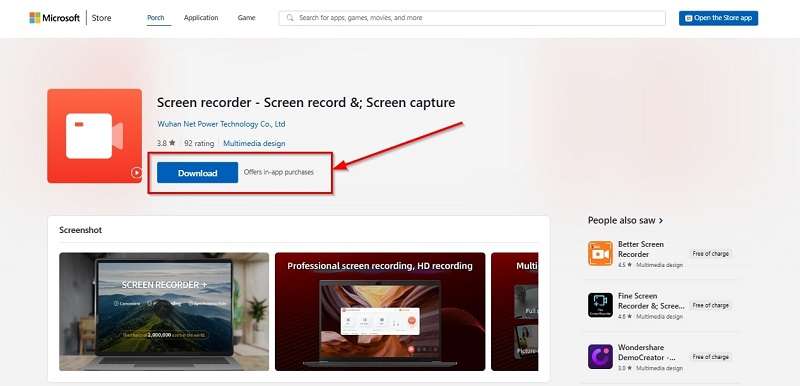The width and height of the screenshot is (800, 386).
Task: Click the Offers in-app purchases text
Action: 279,172
